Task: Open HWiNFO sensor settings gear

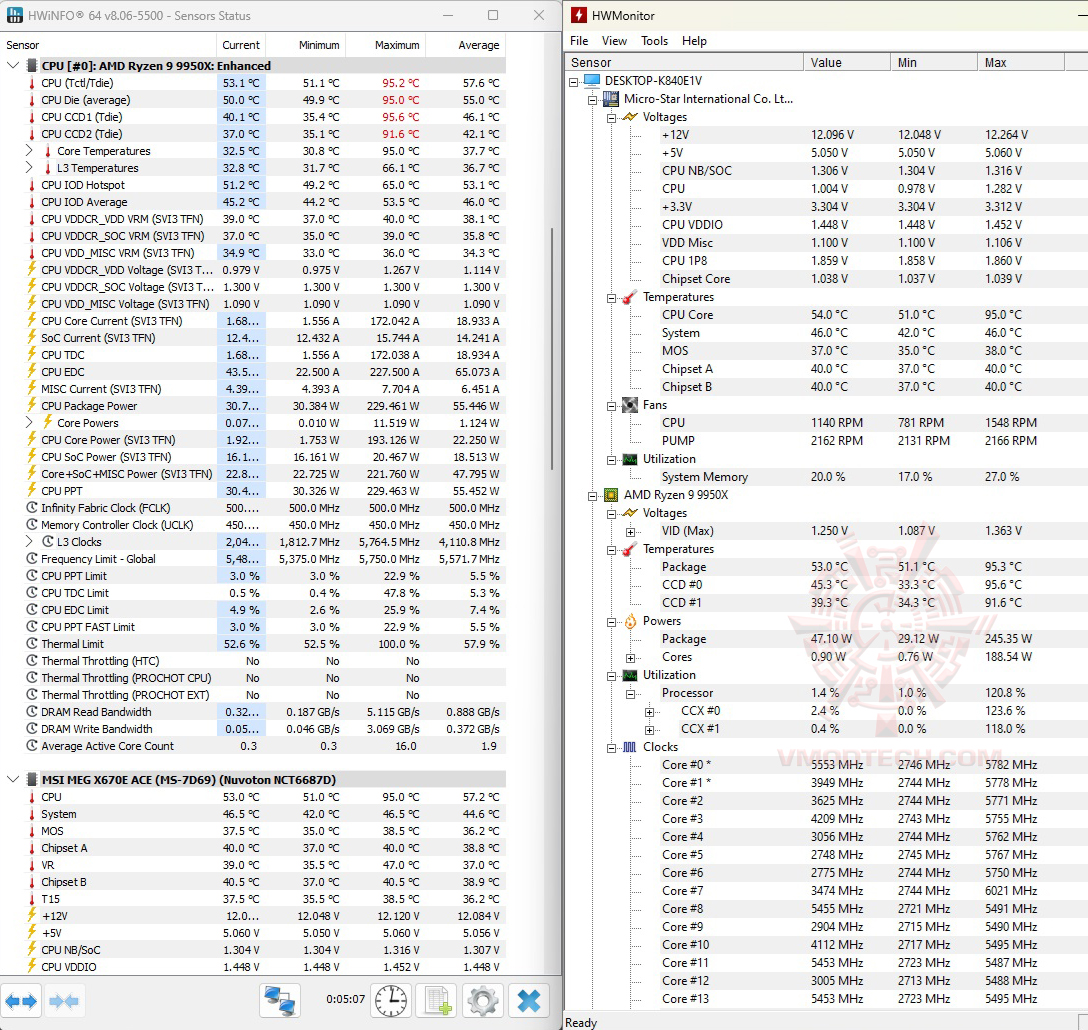Action: tap(483, 1001)
